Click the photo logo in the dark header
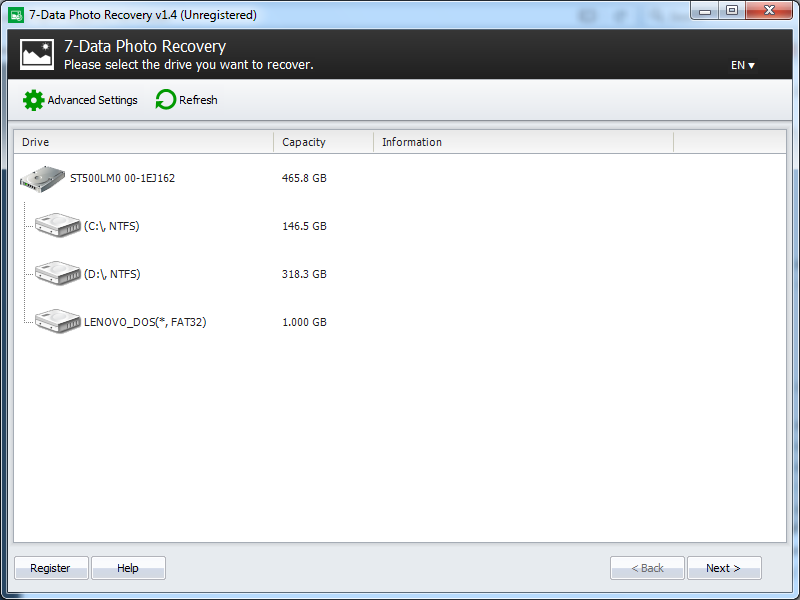Image resolution: width=800 pixels, height=600 pixels. click(36, 54)
